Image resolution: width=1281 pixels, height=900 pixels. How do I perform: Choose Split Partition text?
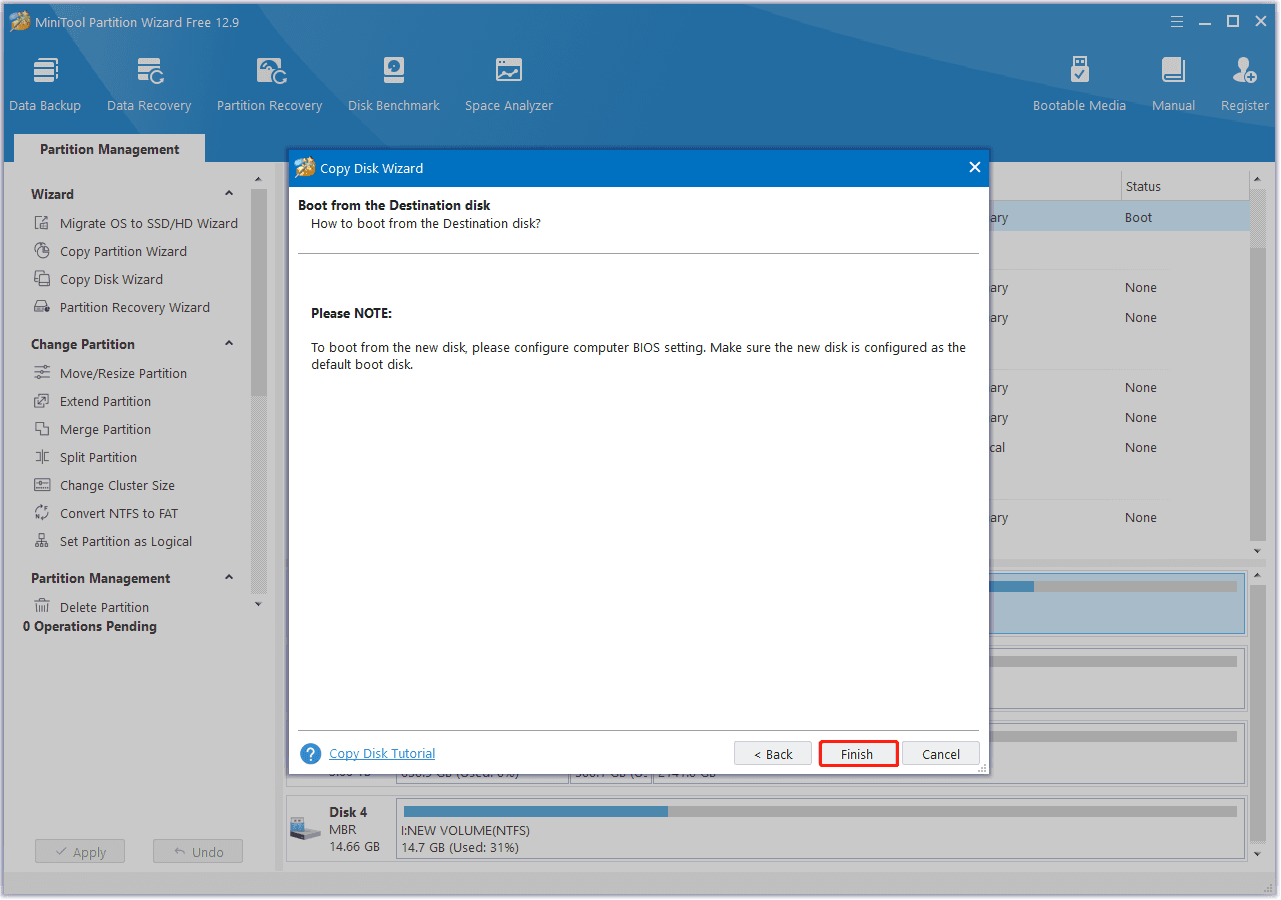[98, 457]
